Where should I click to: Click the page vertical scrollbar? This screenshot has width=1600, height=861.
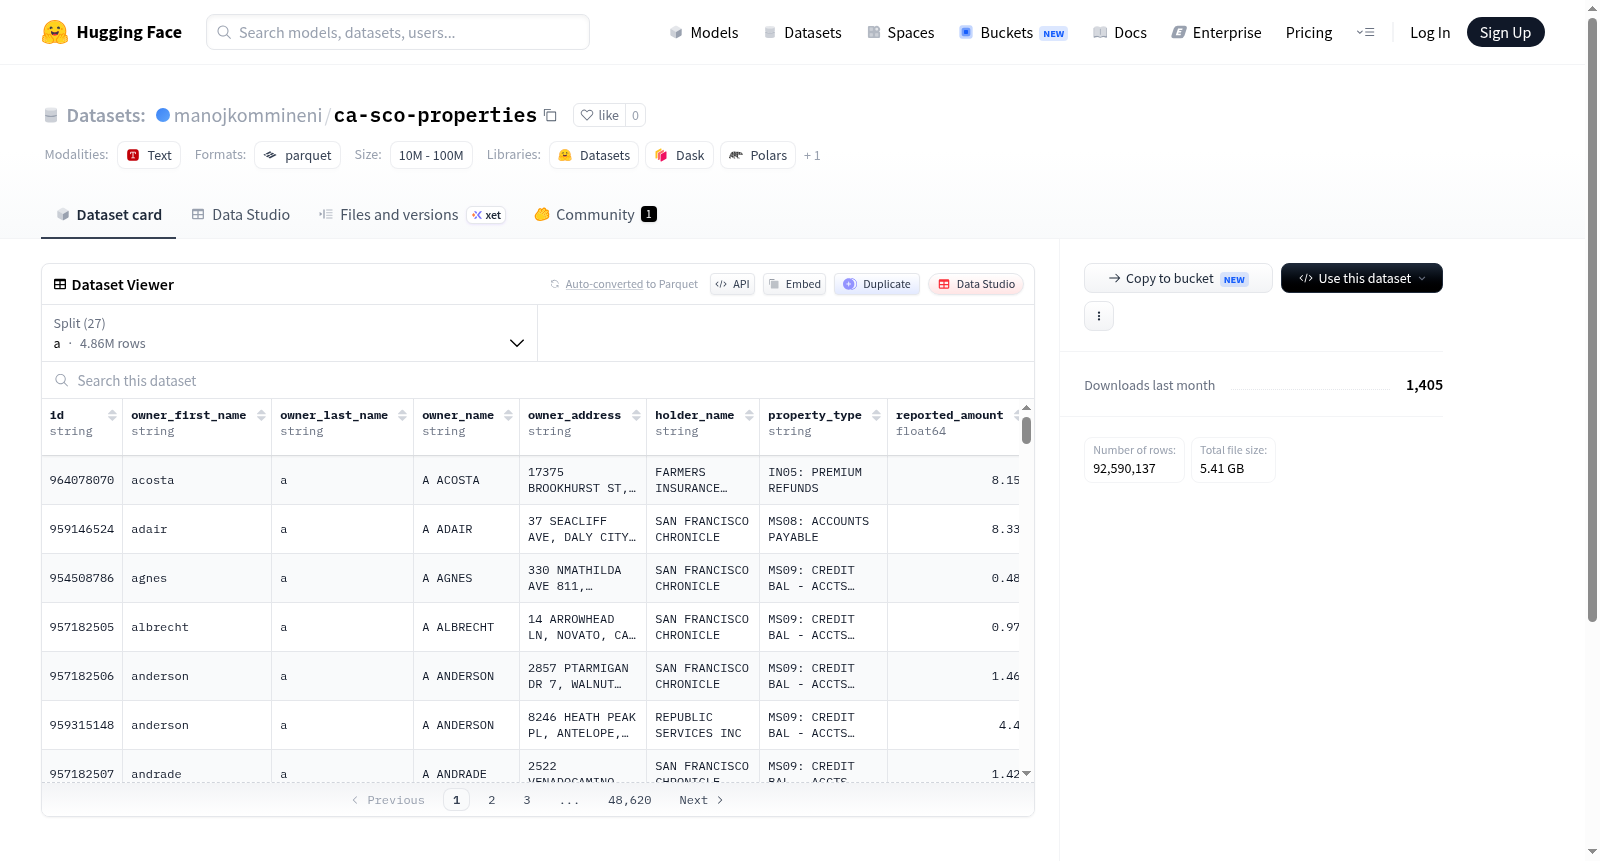pos(1593,320)
